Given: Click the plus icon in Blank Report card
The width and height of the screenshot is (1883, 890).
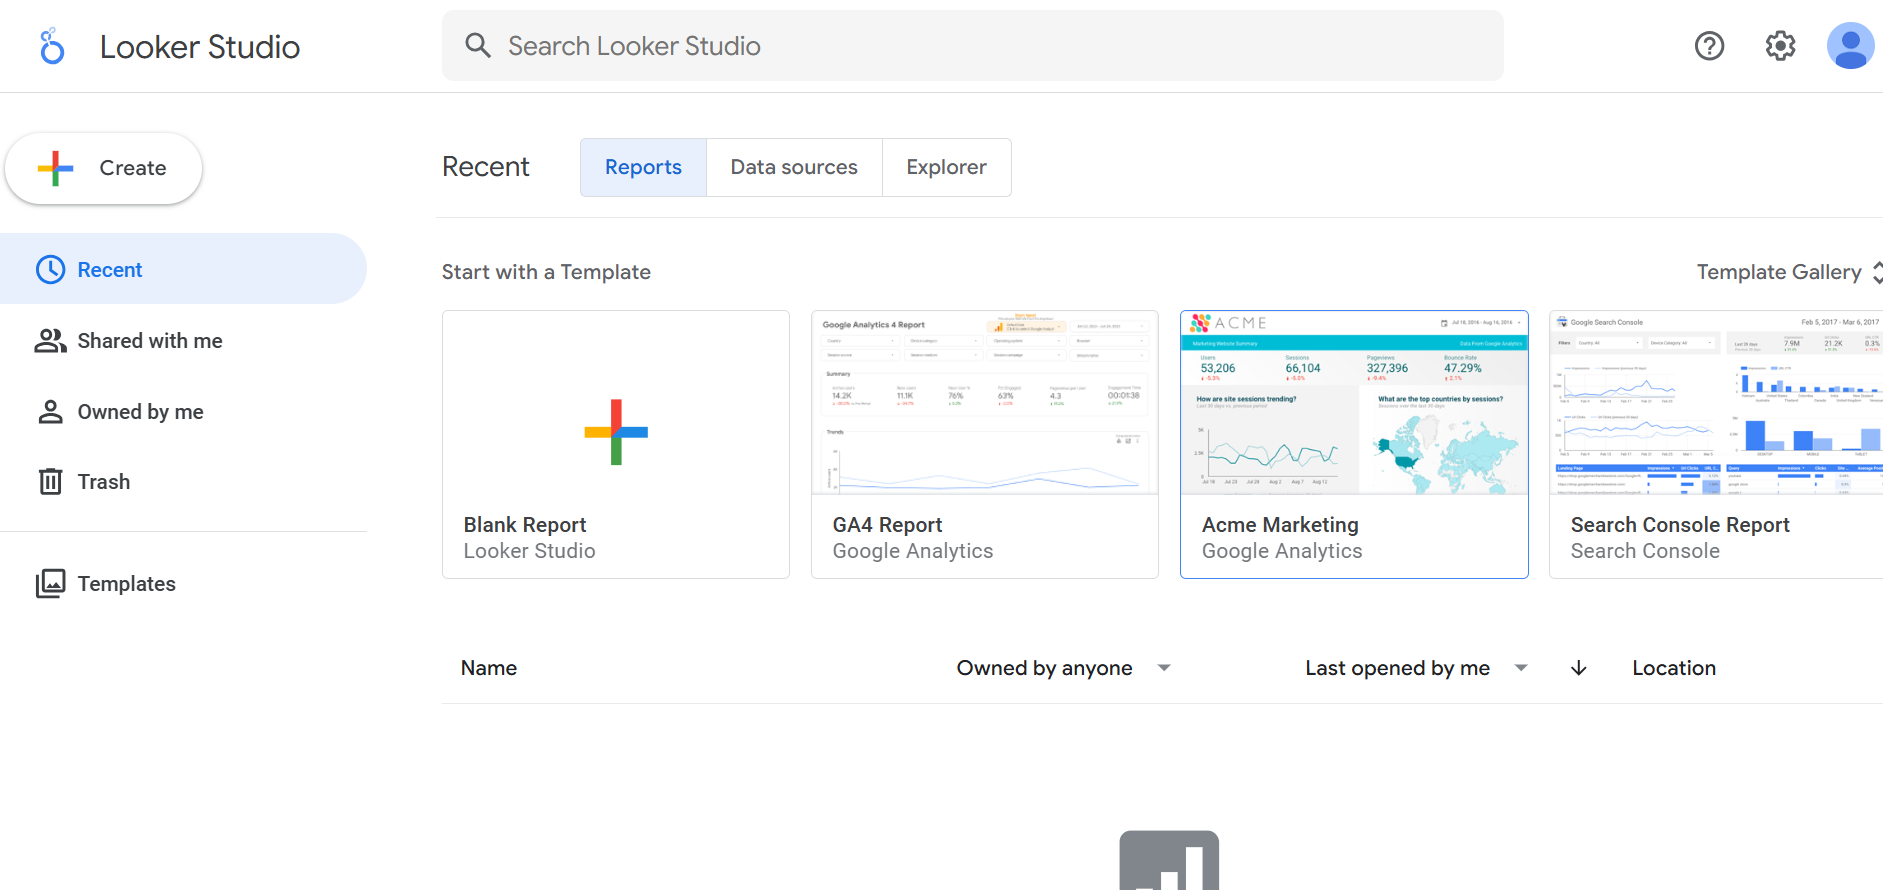Looking at the screenshot, I should point(616,432).
